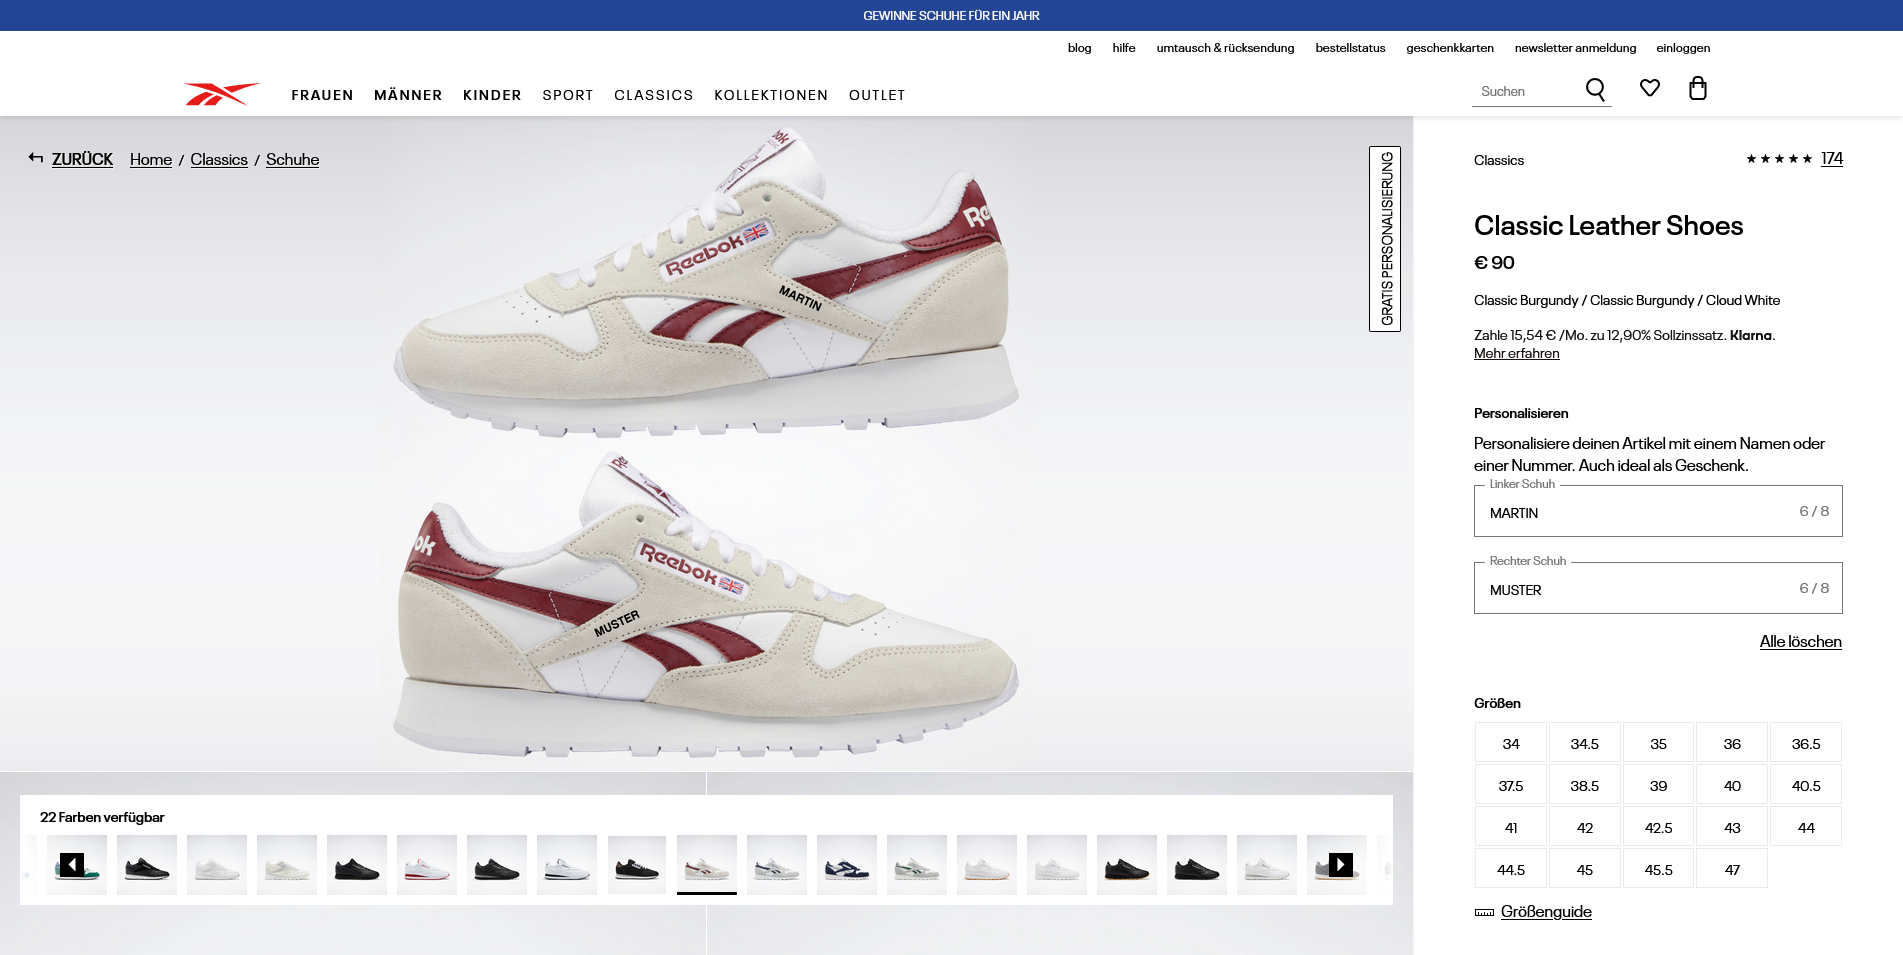
Task: Click the GRATIS PERSONALISIERUNG vertical label
Action: pyautogui.click(x=1385, y=239)
